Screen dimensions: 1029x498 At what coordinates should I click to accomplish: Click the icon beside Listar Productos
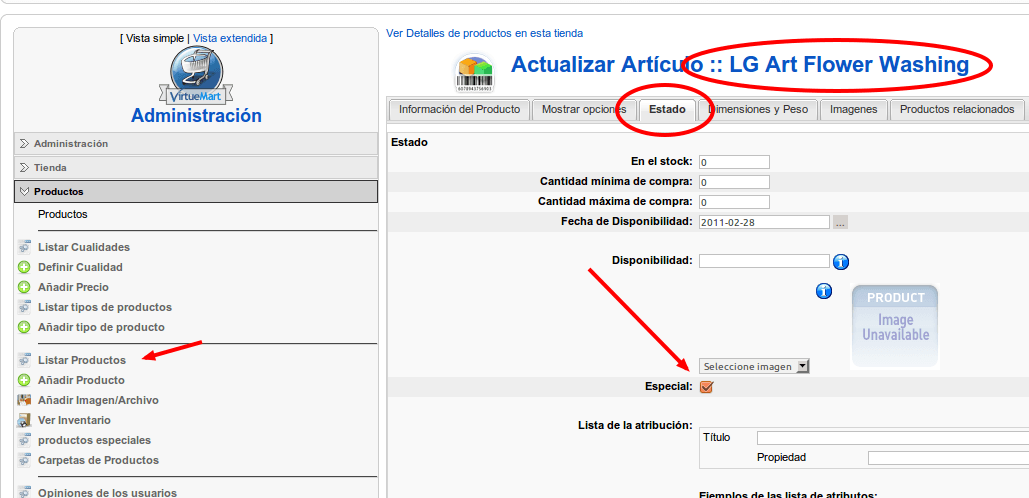point(24,360)
